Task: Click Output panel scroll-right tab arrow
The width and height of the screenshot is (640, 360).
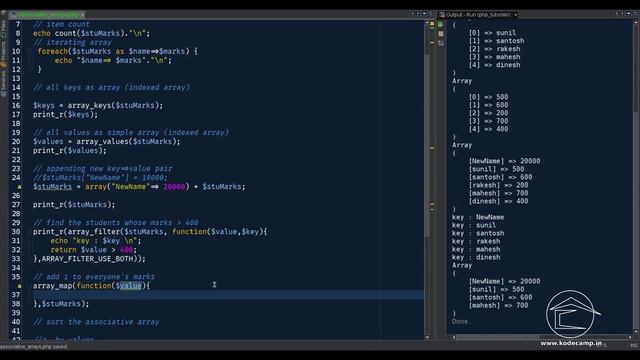Action: [x=622, y=13]
